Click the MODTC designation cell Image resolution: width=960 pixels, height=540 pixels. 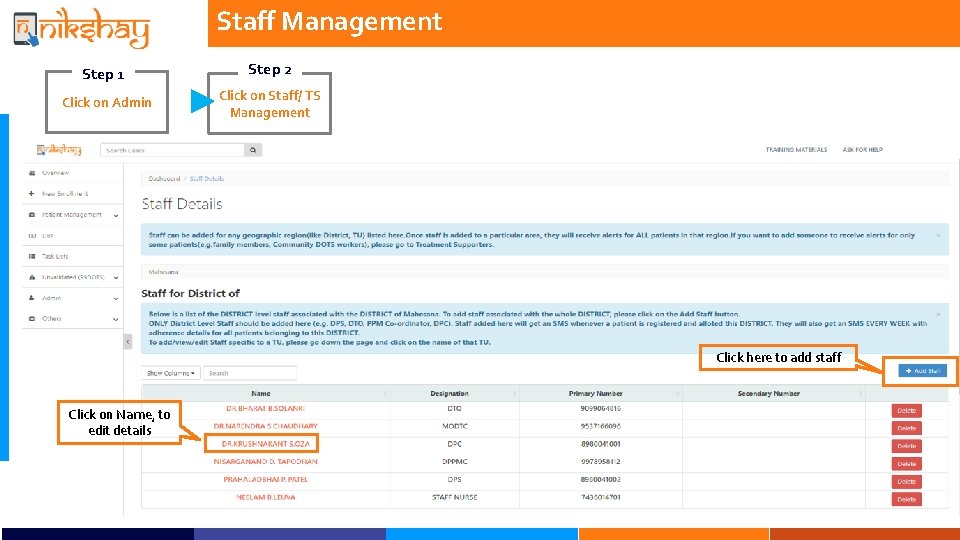[454, 426]
